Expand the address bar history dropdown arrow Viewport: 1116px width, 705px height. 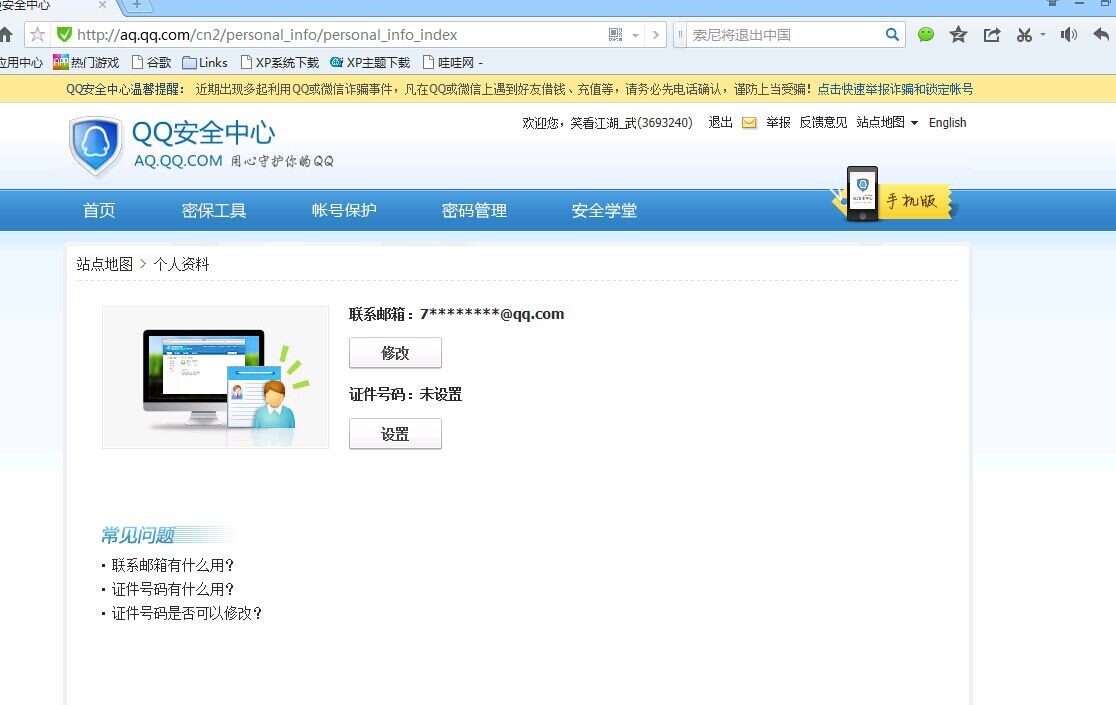point(636,35)
